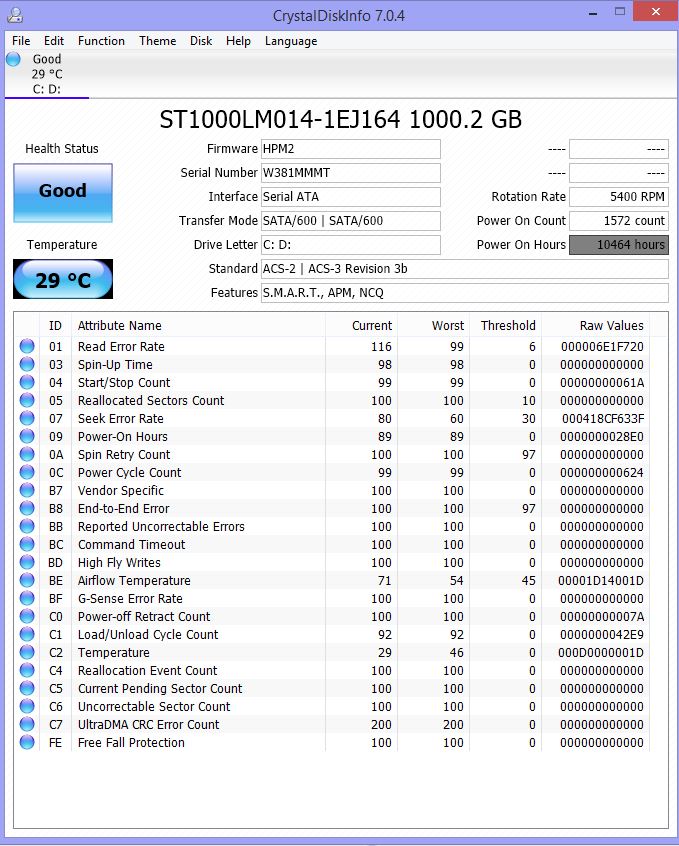Screen dimensions: 679x846
Task: Click status orb for Power Cycle Count
Action: point(27,472)
